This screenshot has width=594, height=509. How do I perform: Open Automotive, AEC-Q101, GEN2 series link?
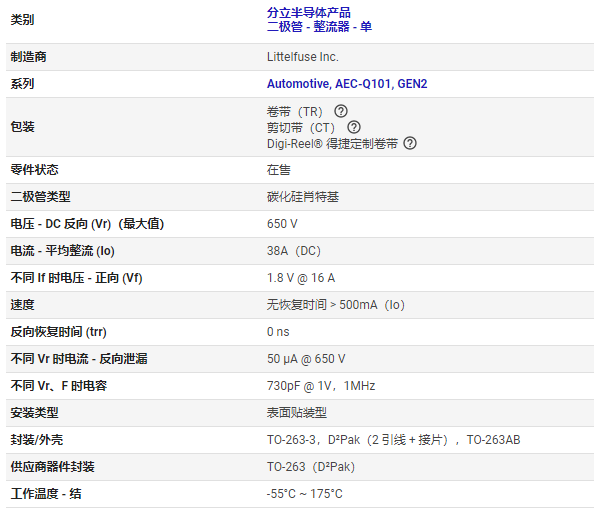click(347, 84)
